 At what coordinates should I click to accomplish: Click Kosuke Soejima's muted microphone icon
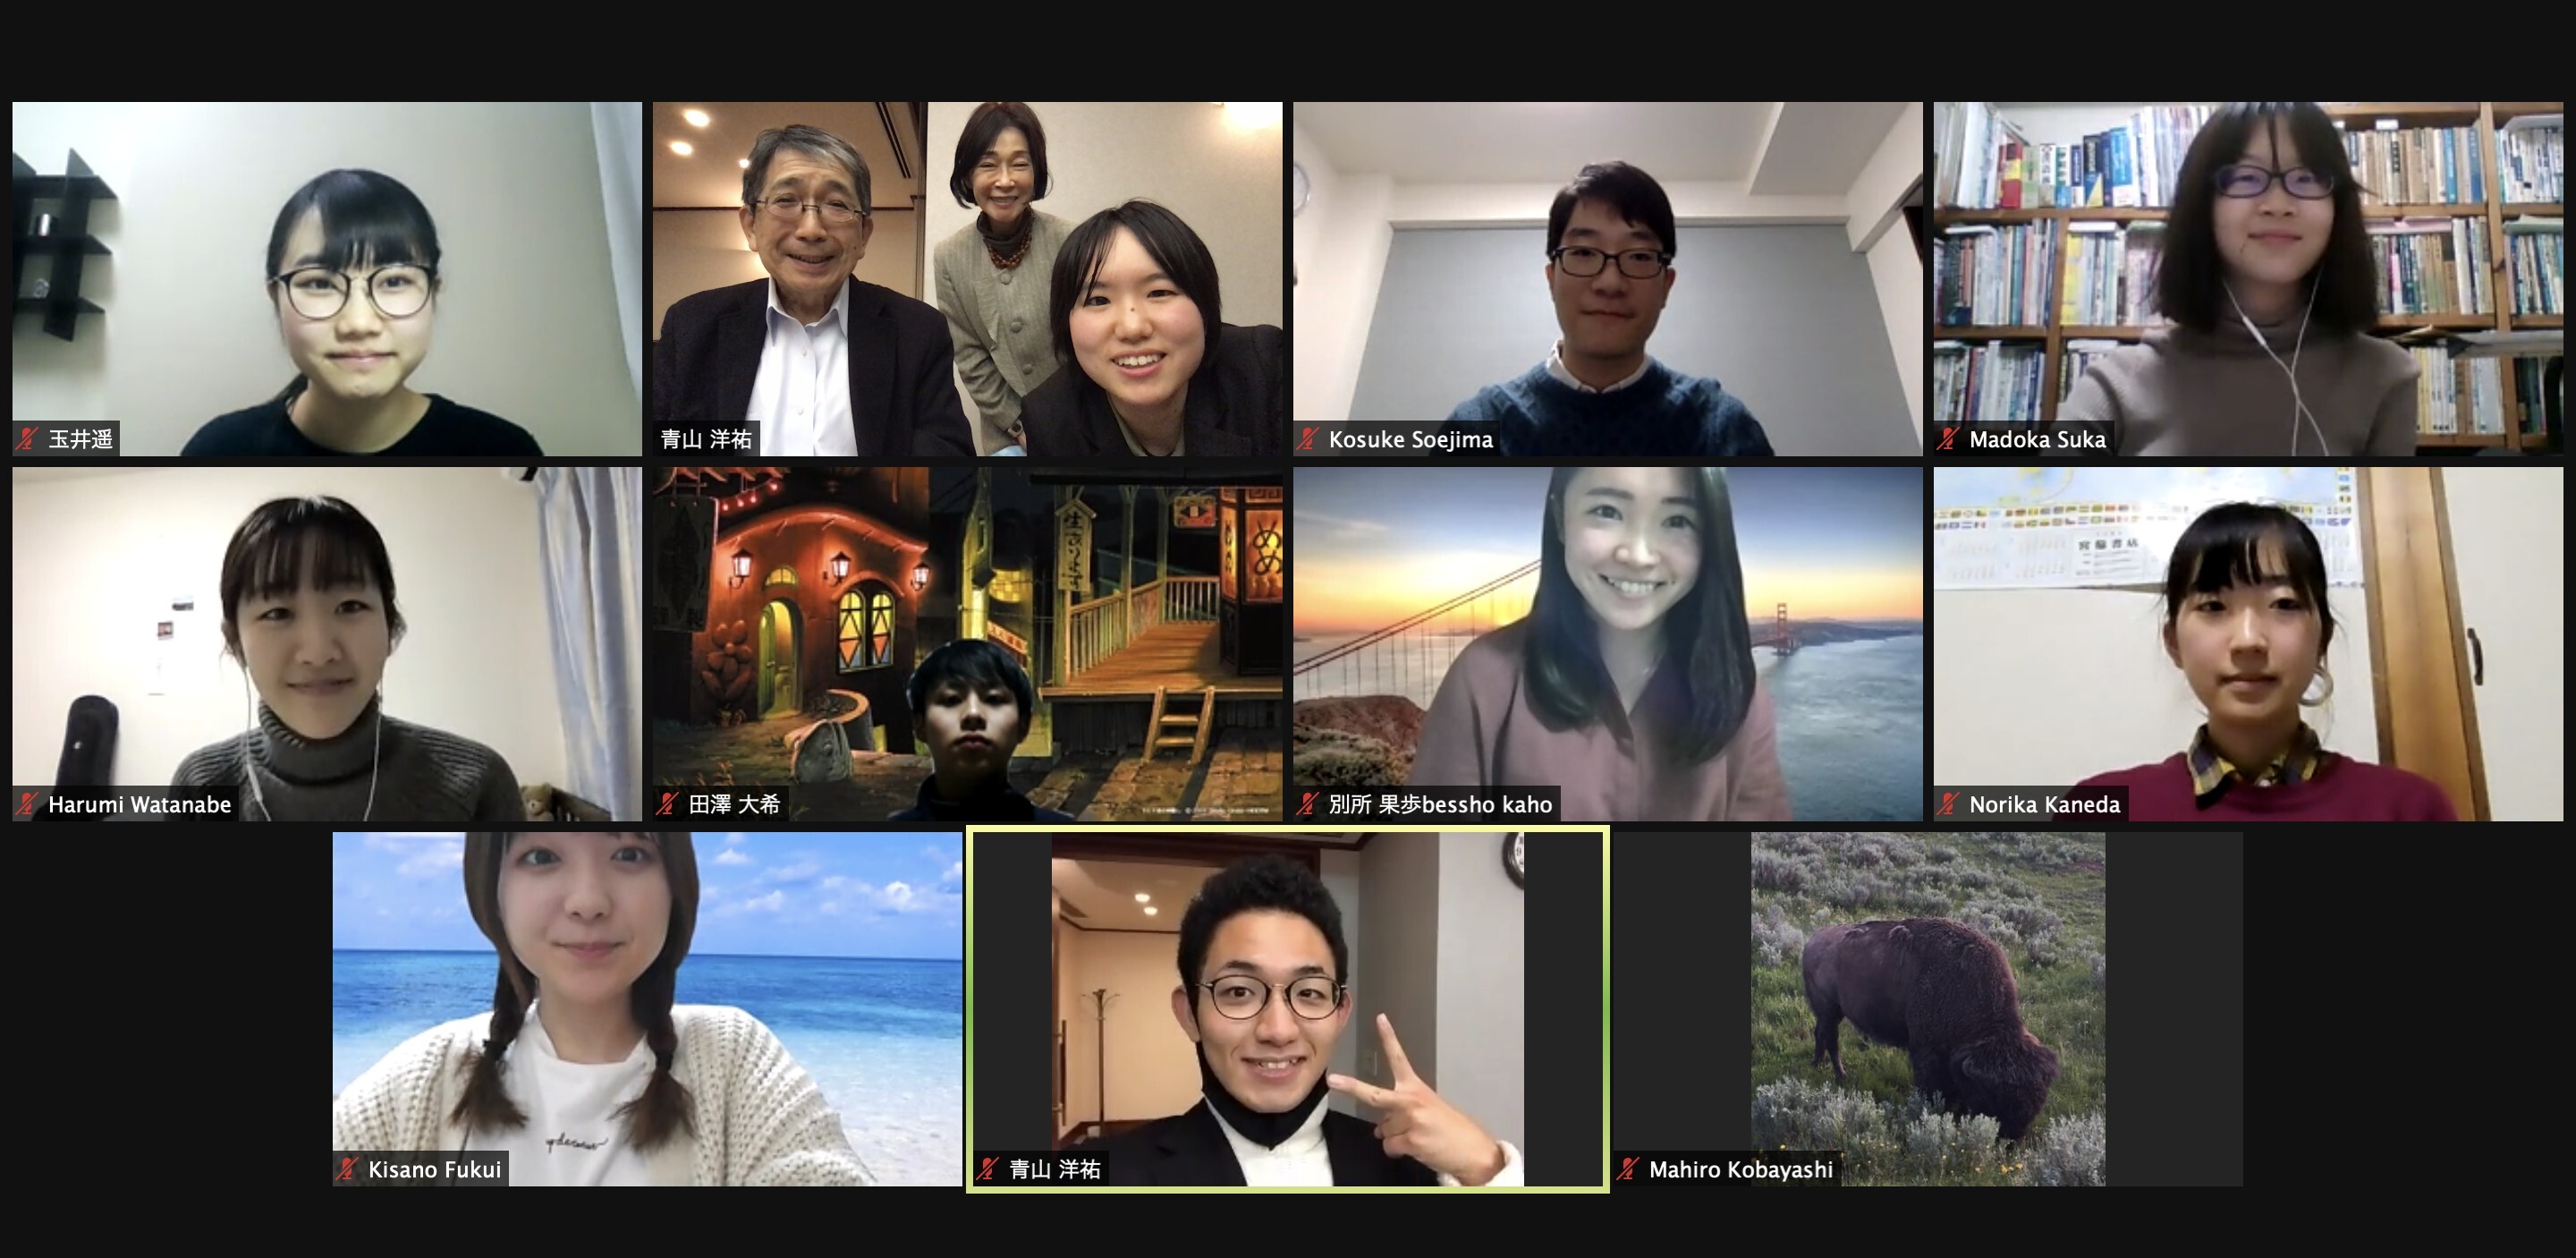tap(1308, 439)
